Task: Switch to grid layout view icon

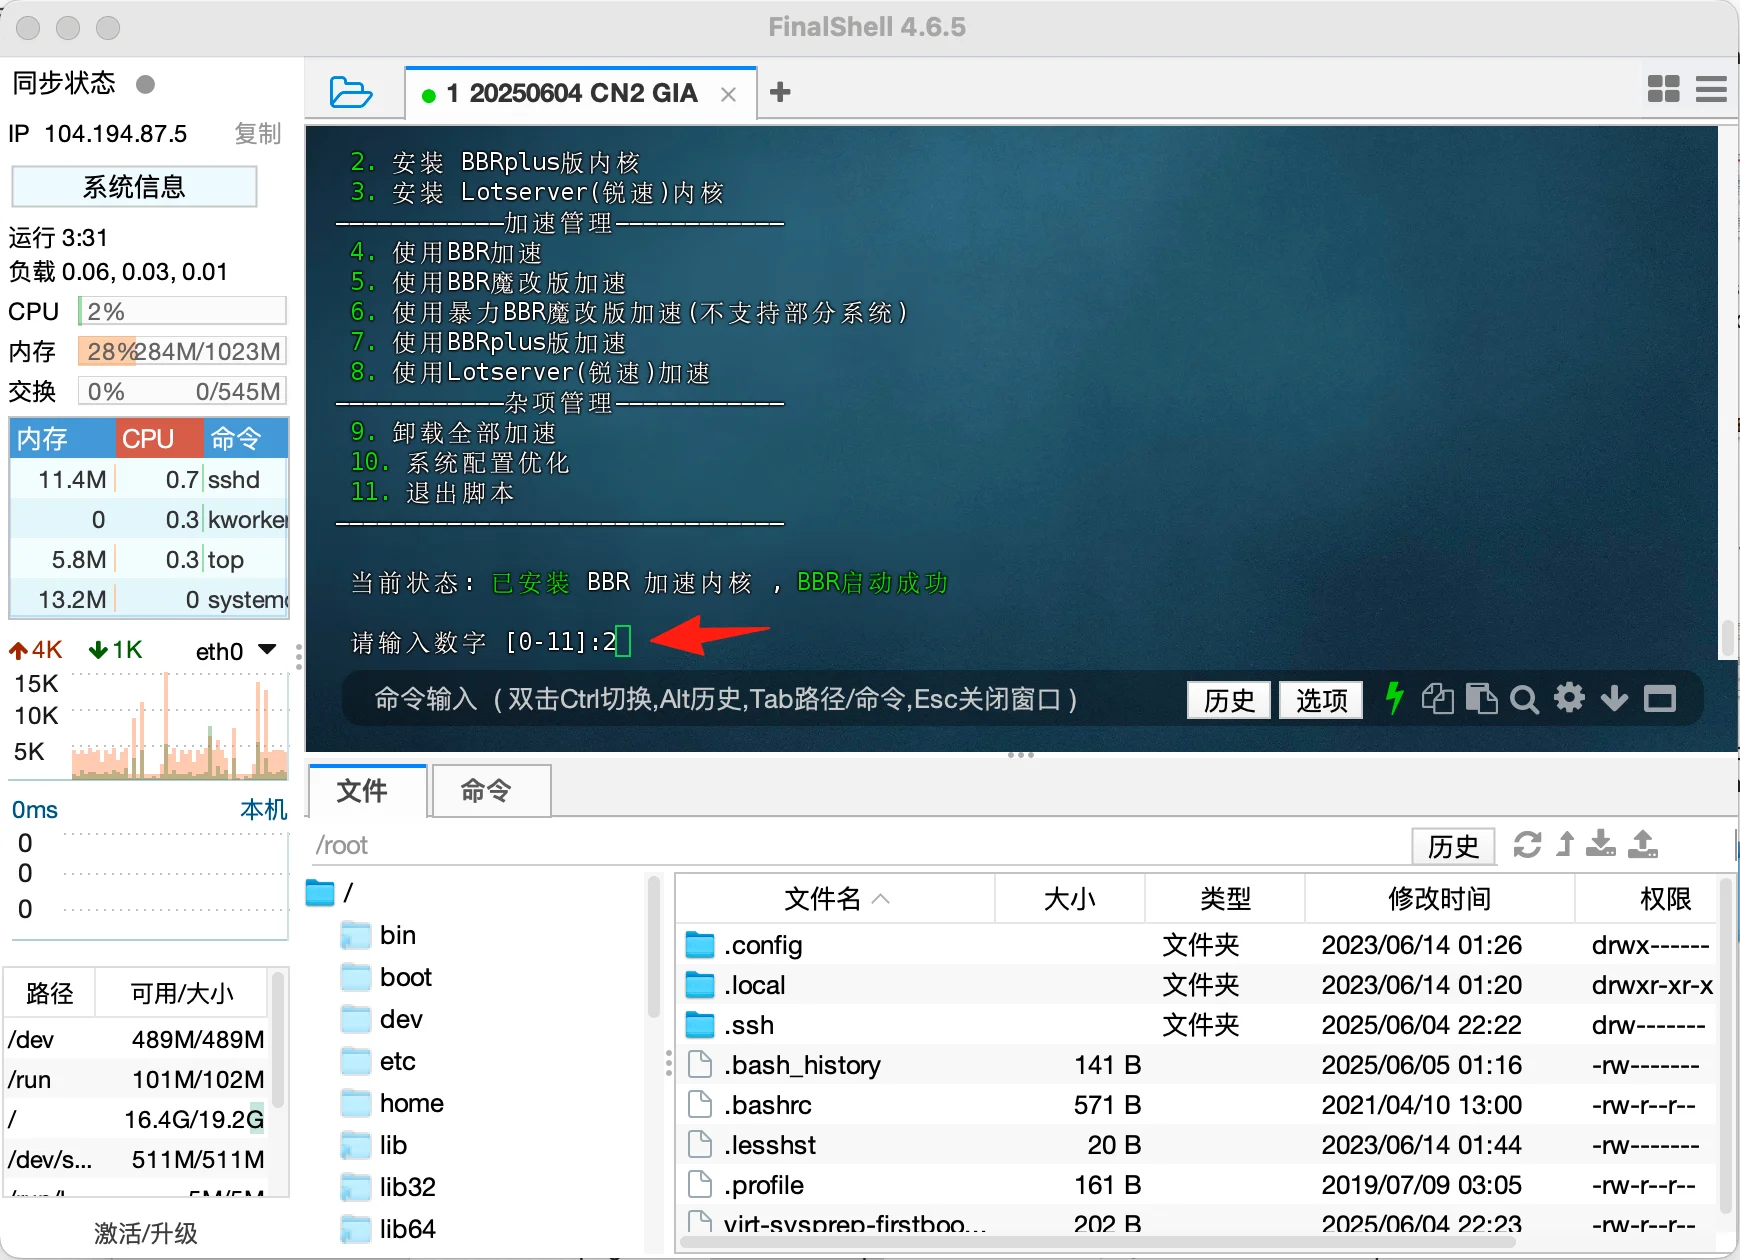Action: click(x=1663, y=90)
